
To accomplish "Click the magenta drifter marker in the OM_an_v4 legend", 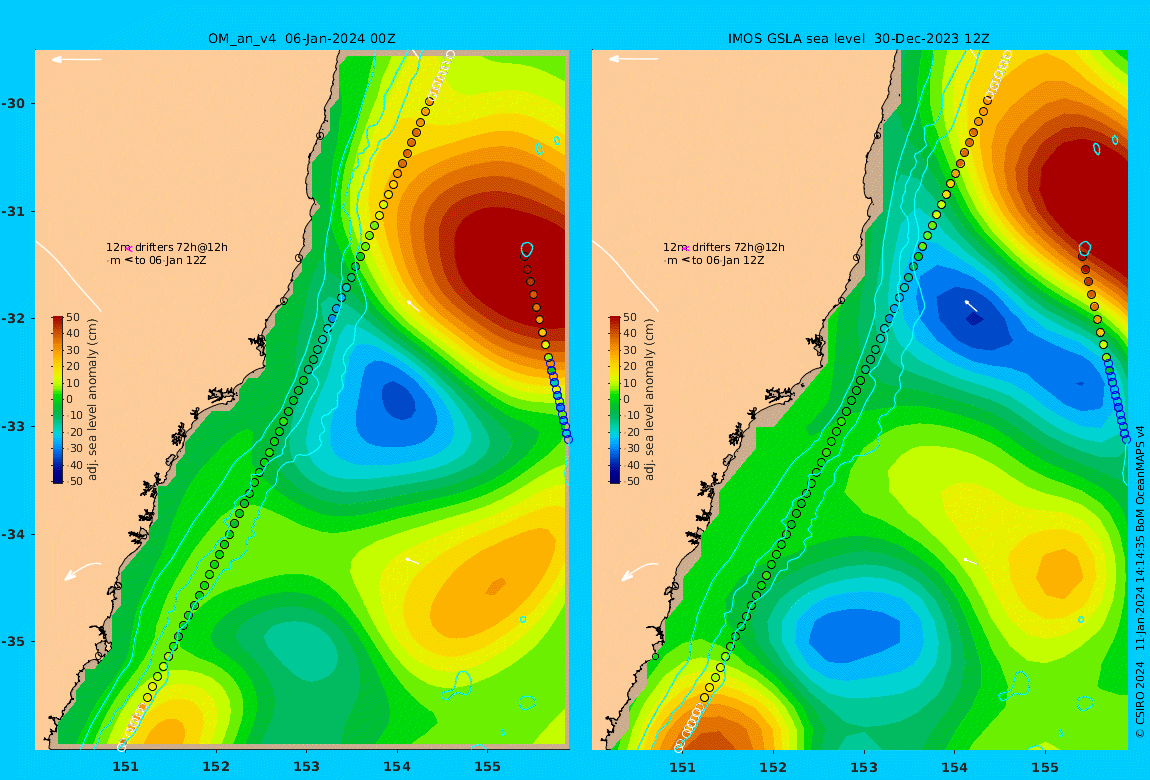I will [x=128, y=248].
